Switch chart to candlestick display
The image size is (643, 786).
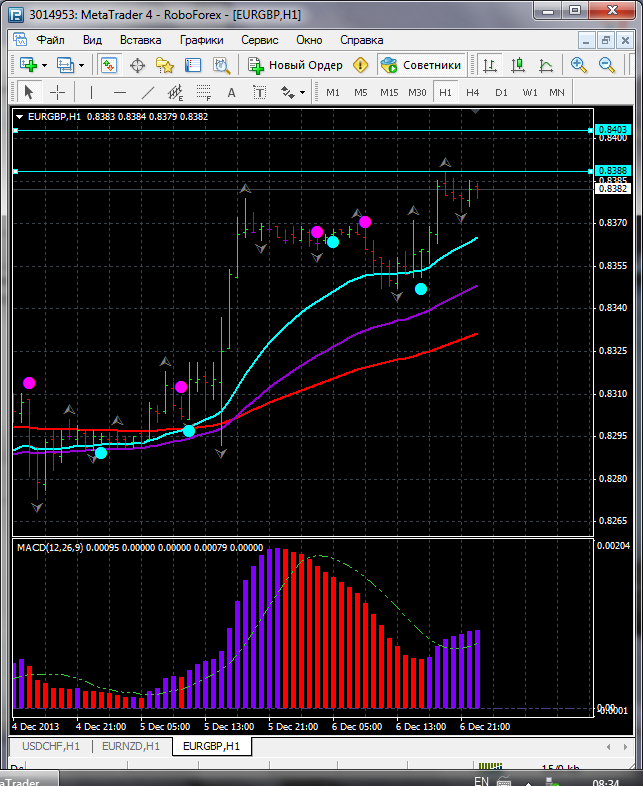coord(518,65)
